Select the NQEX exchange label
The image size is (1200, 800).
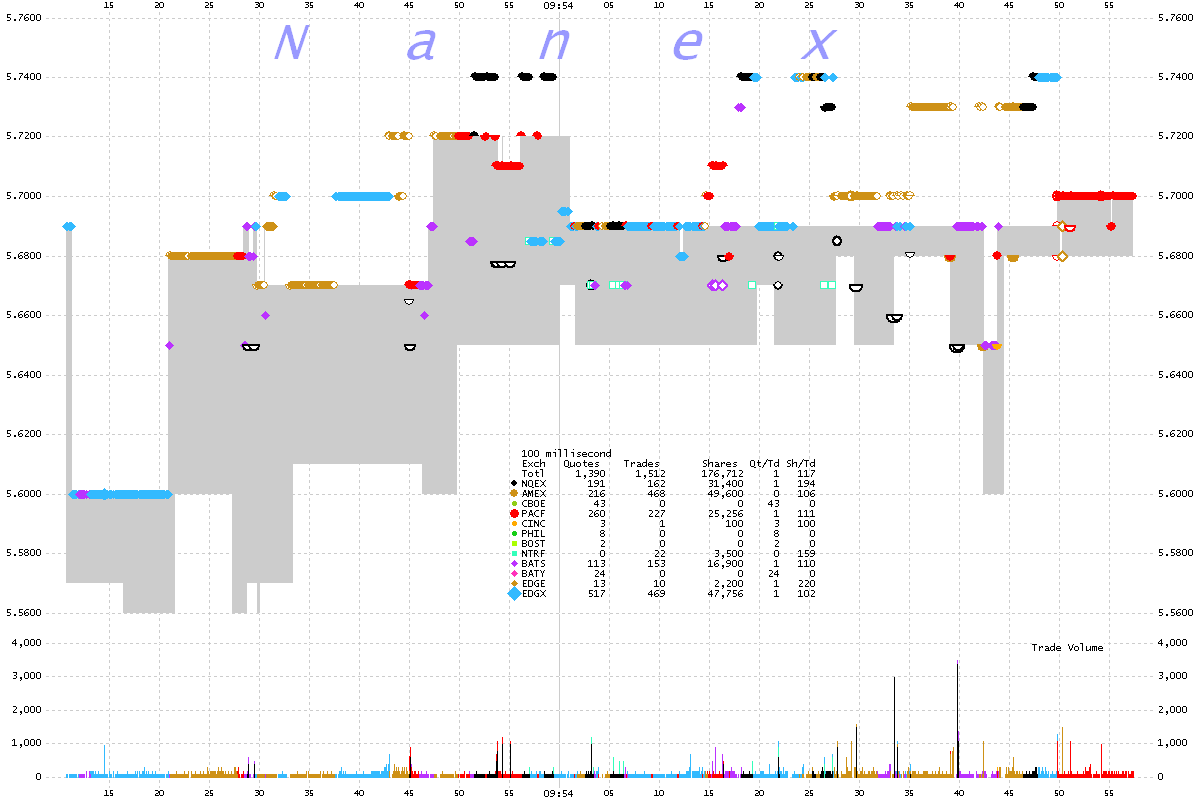pos(534,483)
